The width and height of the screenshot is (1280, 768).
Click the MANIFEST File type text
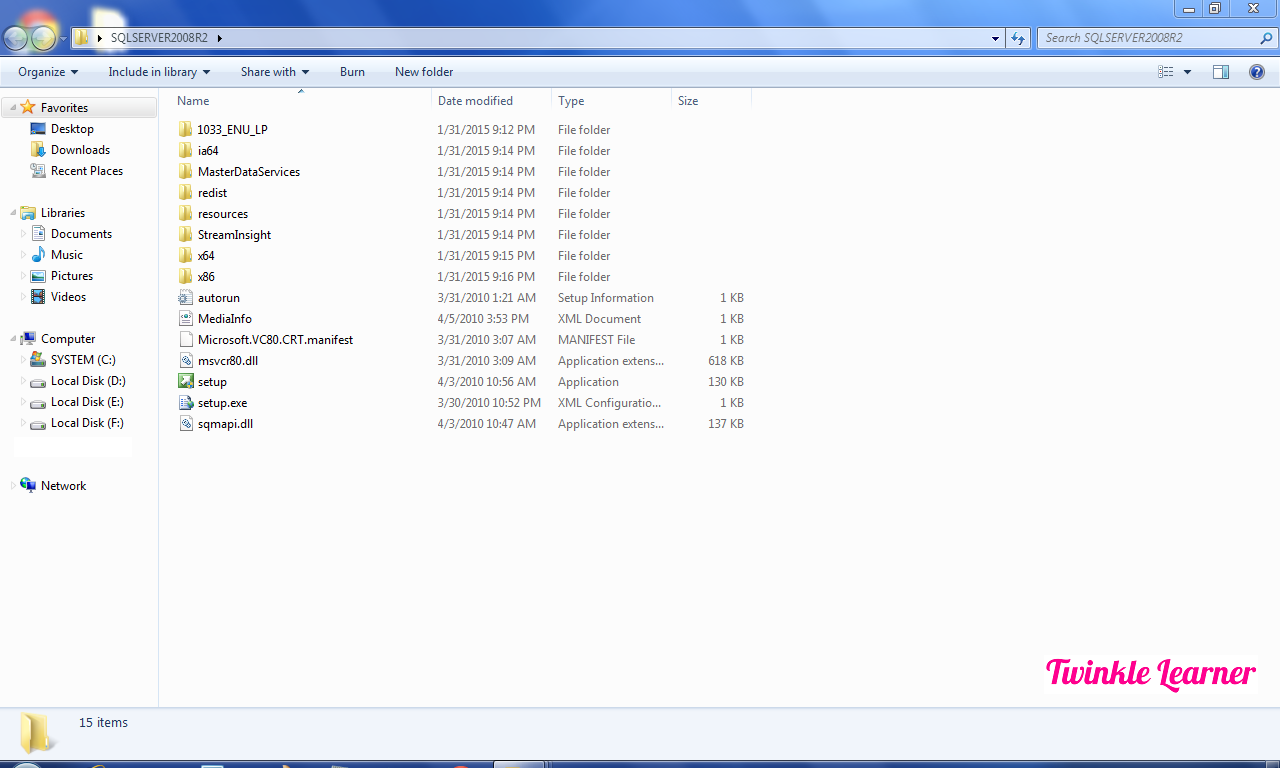[596, 340]
